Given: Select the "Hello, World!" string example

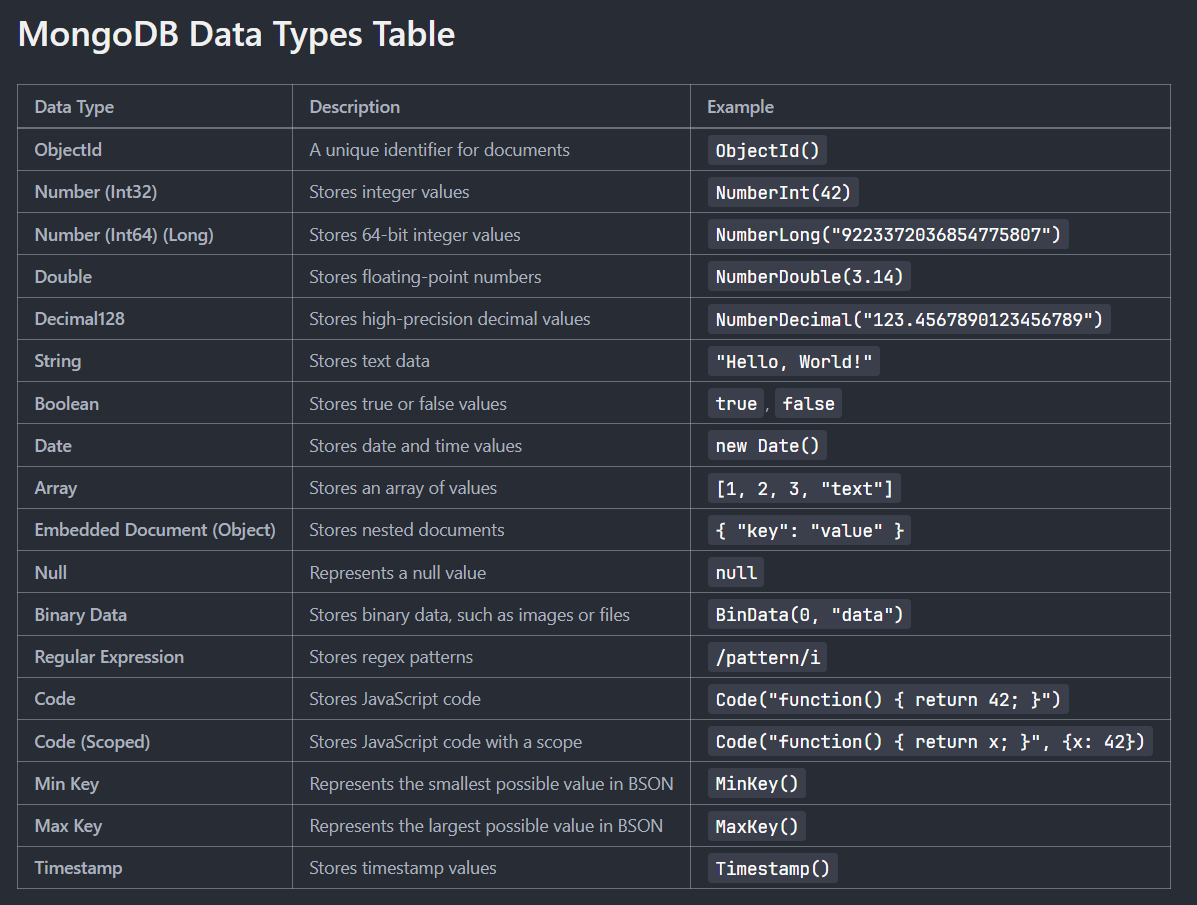Looking at the screenshot, I should (x=793, y=361).
